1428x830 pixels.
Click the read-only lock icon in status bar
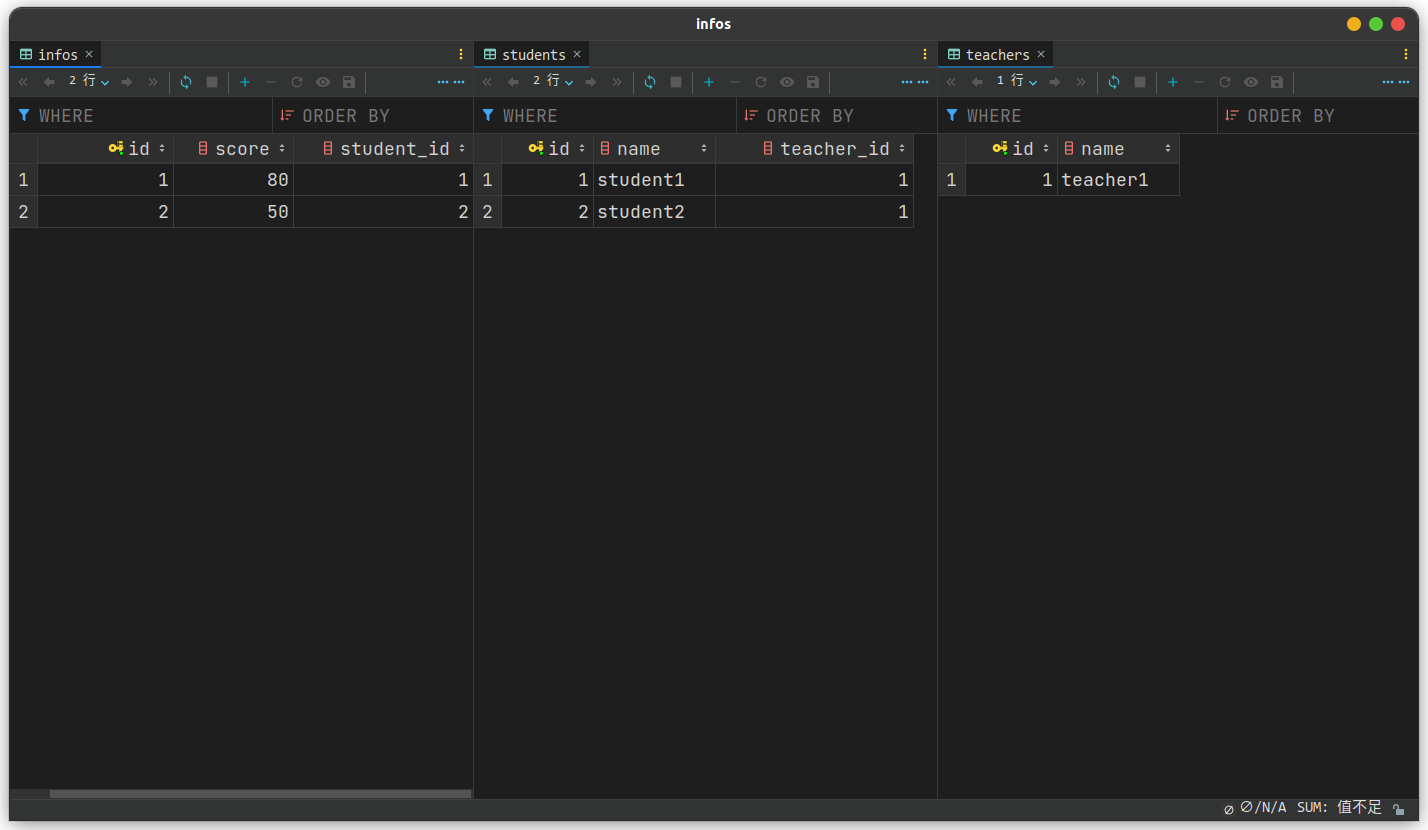[1399, 808]
